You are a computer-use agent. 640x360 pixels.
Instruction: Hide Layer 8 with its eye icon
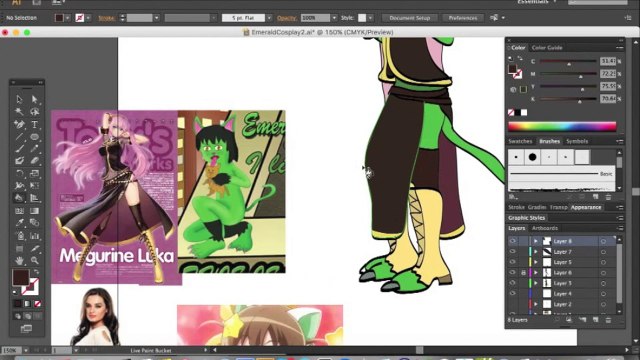coord(513,241)
